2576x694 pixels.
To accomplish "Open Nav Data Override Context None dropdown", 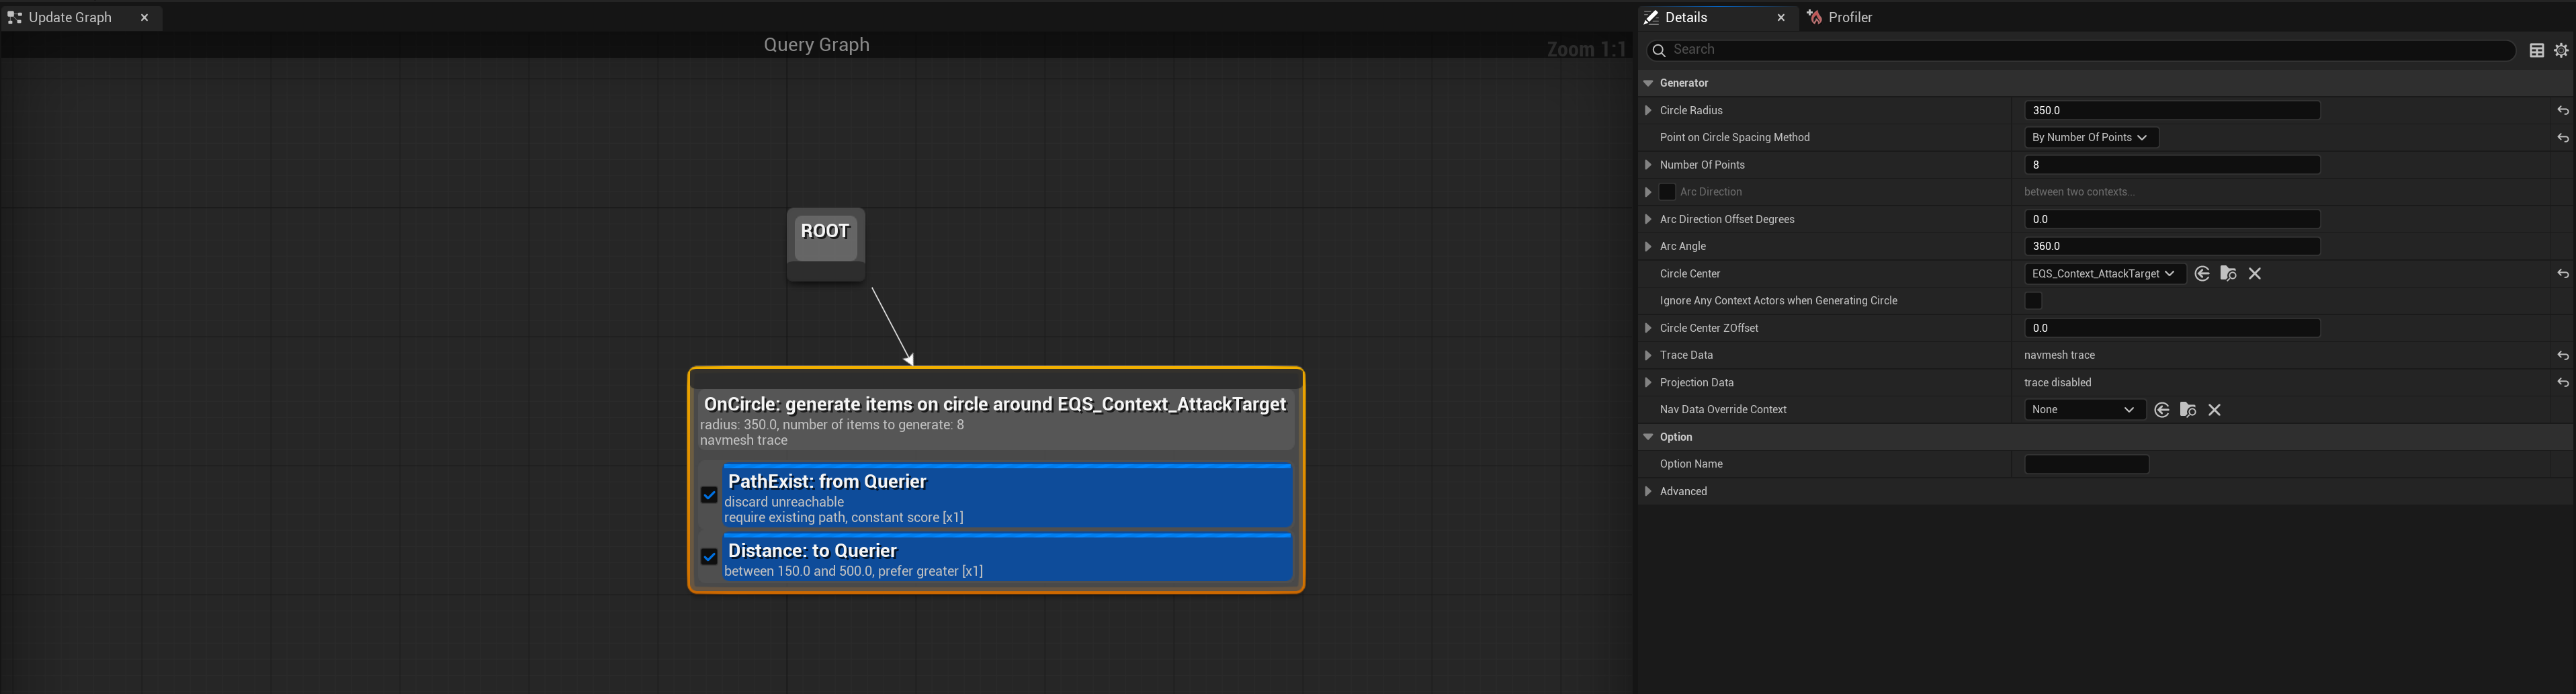I will 2084,410.
